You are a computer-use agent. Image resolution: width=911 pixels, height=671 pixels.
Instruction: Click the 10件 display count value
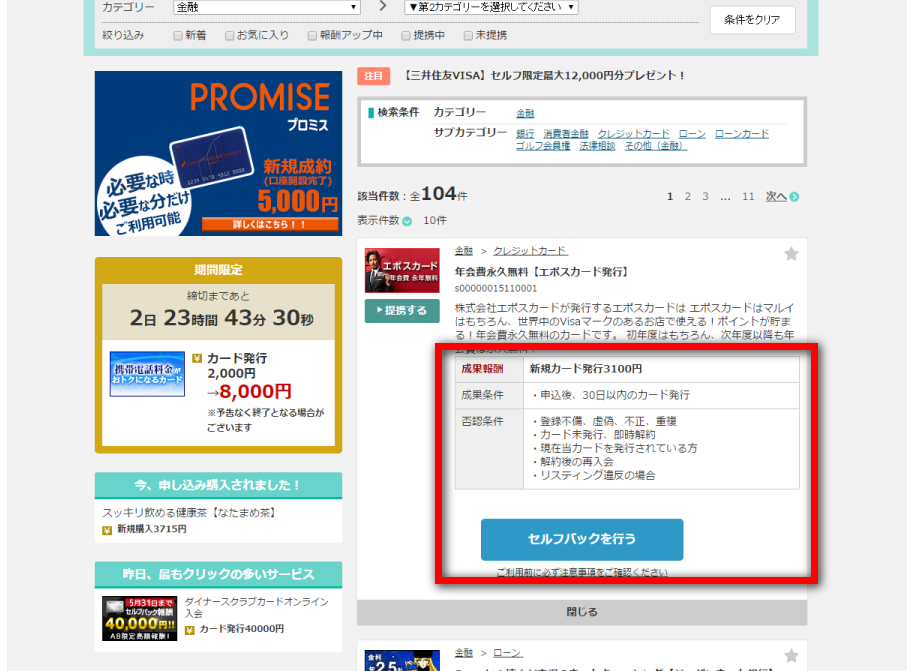(x=435, y=221)
